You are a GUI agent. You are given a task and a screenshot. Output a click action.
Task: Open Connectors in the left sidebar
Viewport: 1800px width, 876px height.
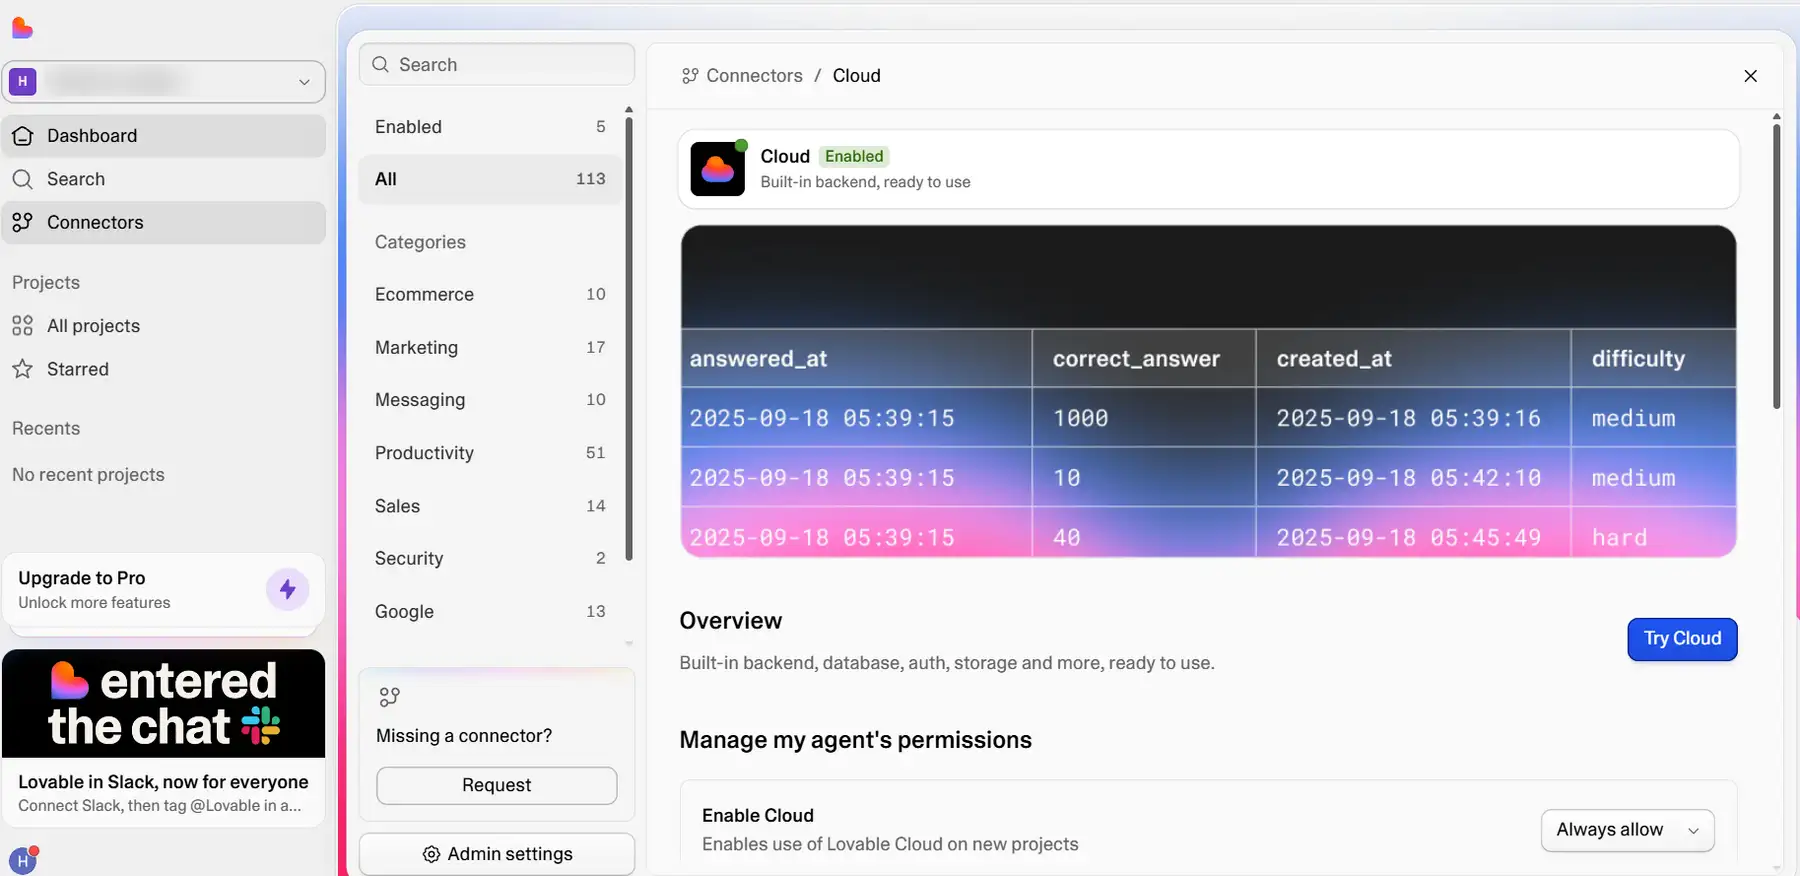164,222
